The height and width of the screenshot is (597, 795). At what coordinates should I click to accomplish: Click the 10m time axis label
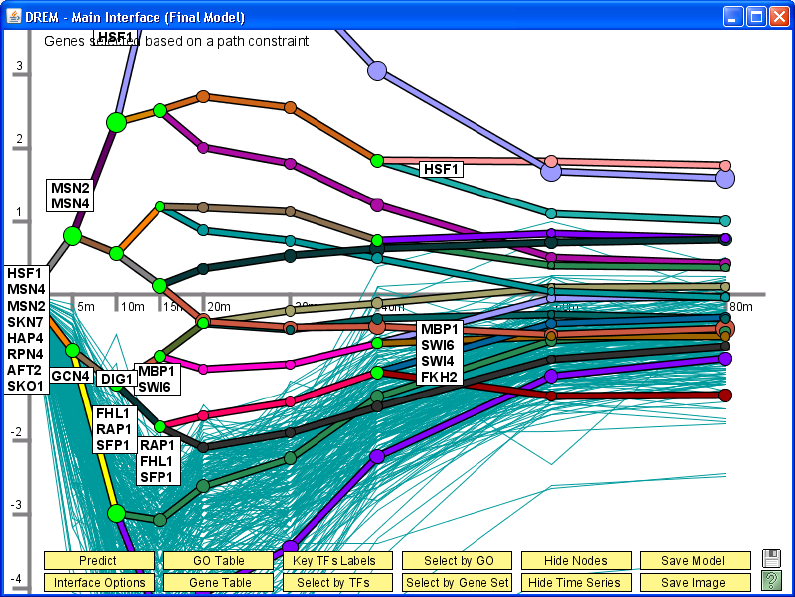point(132,307)
